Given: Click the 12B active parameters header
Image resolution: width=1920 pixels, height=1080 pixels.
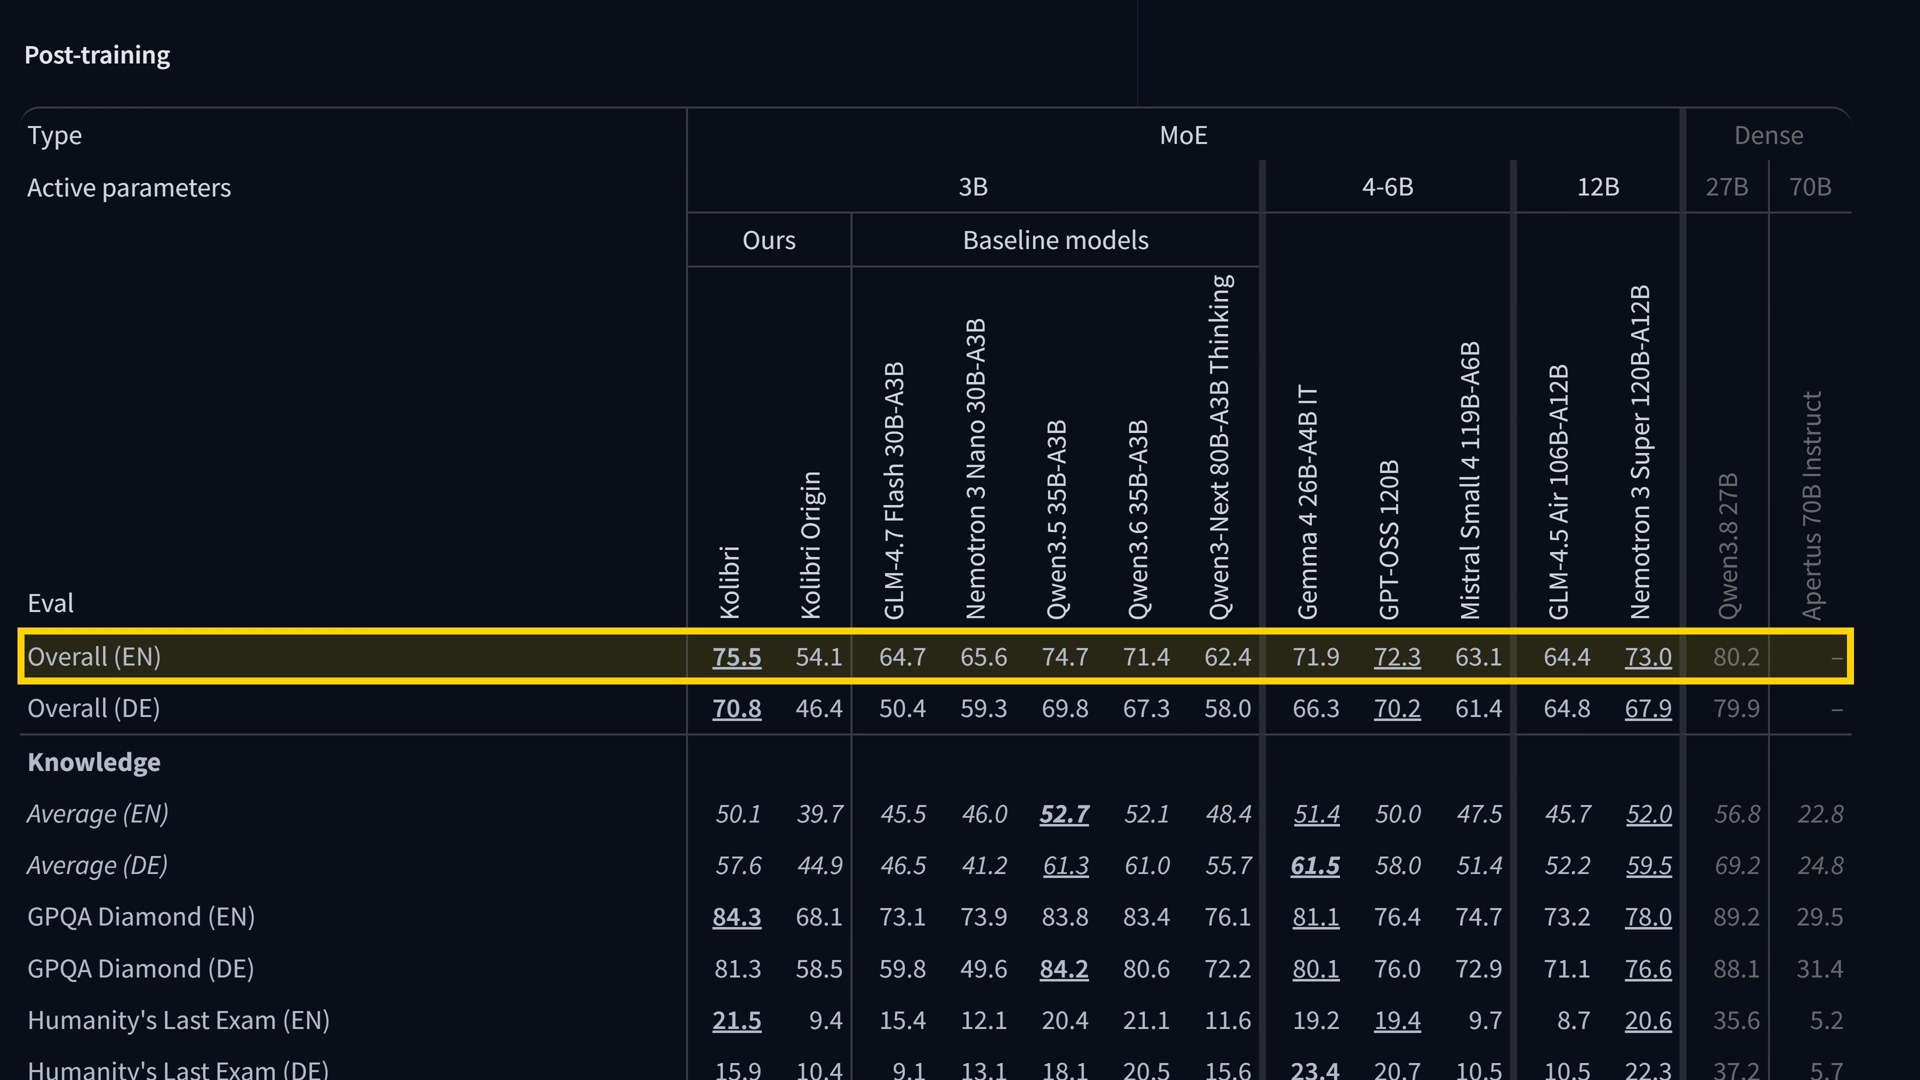Looking at the screenshot, I should point(1597,187).
